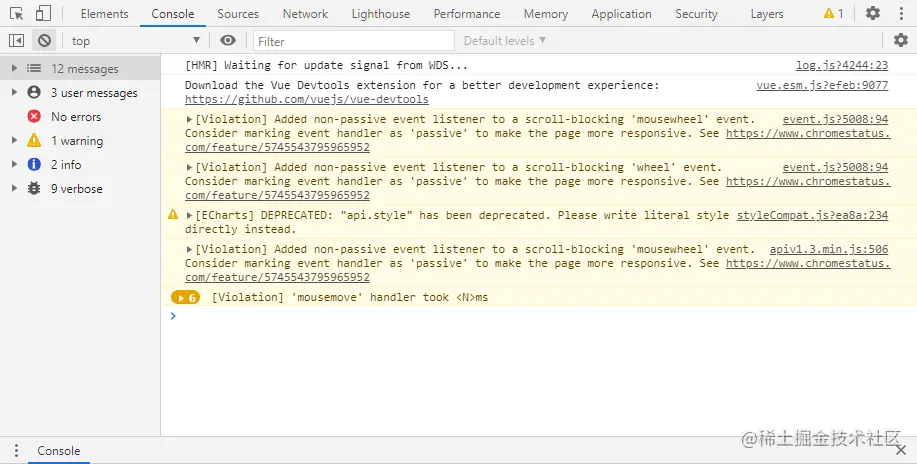Toggle the device toolbar icon
The image size is (917, 464).
[x=43, y=13]
